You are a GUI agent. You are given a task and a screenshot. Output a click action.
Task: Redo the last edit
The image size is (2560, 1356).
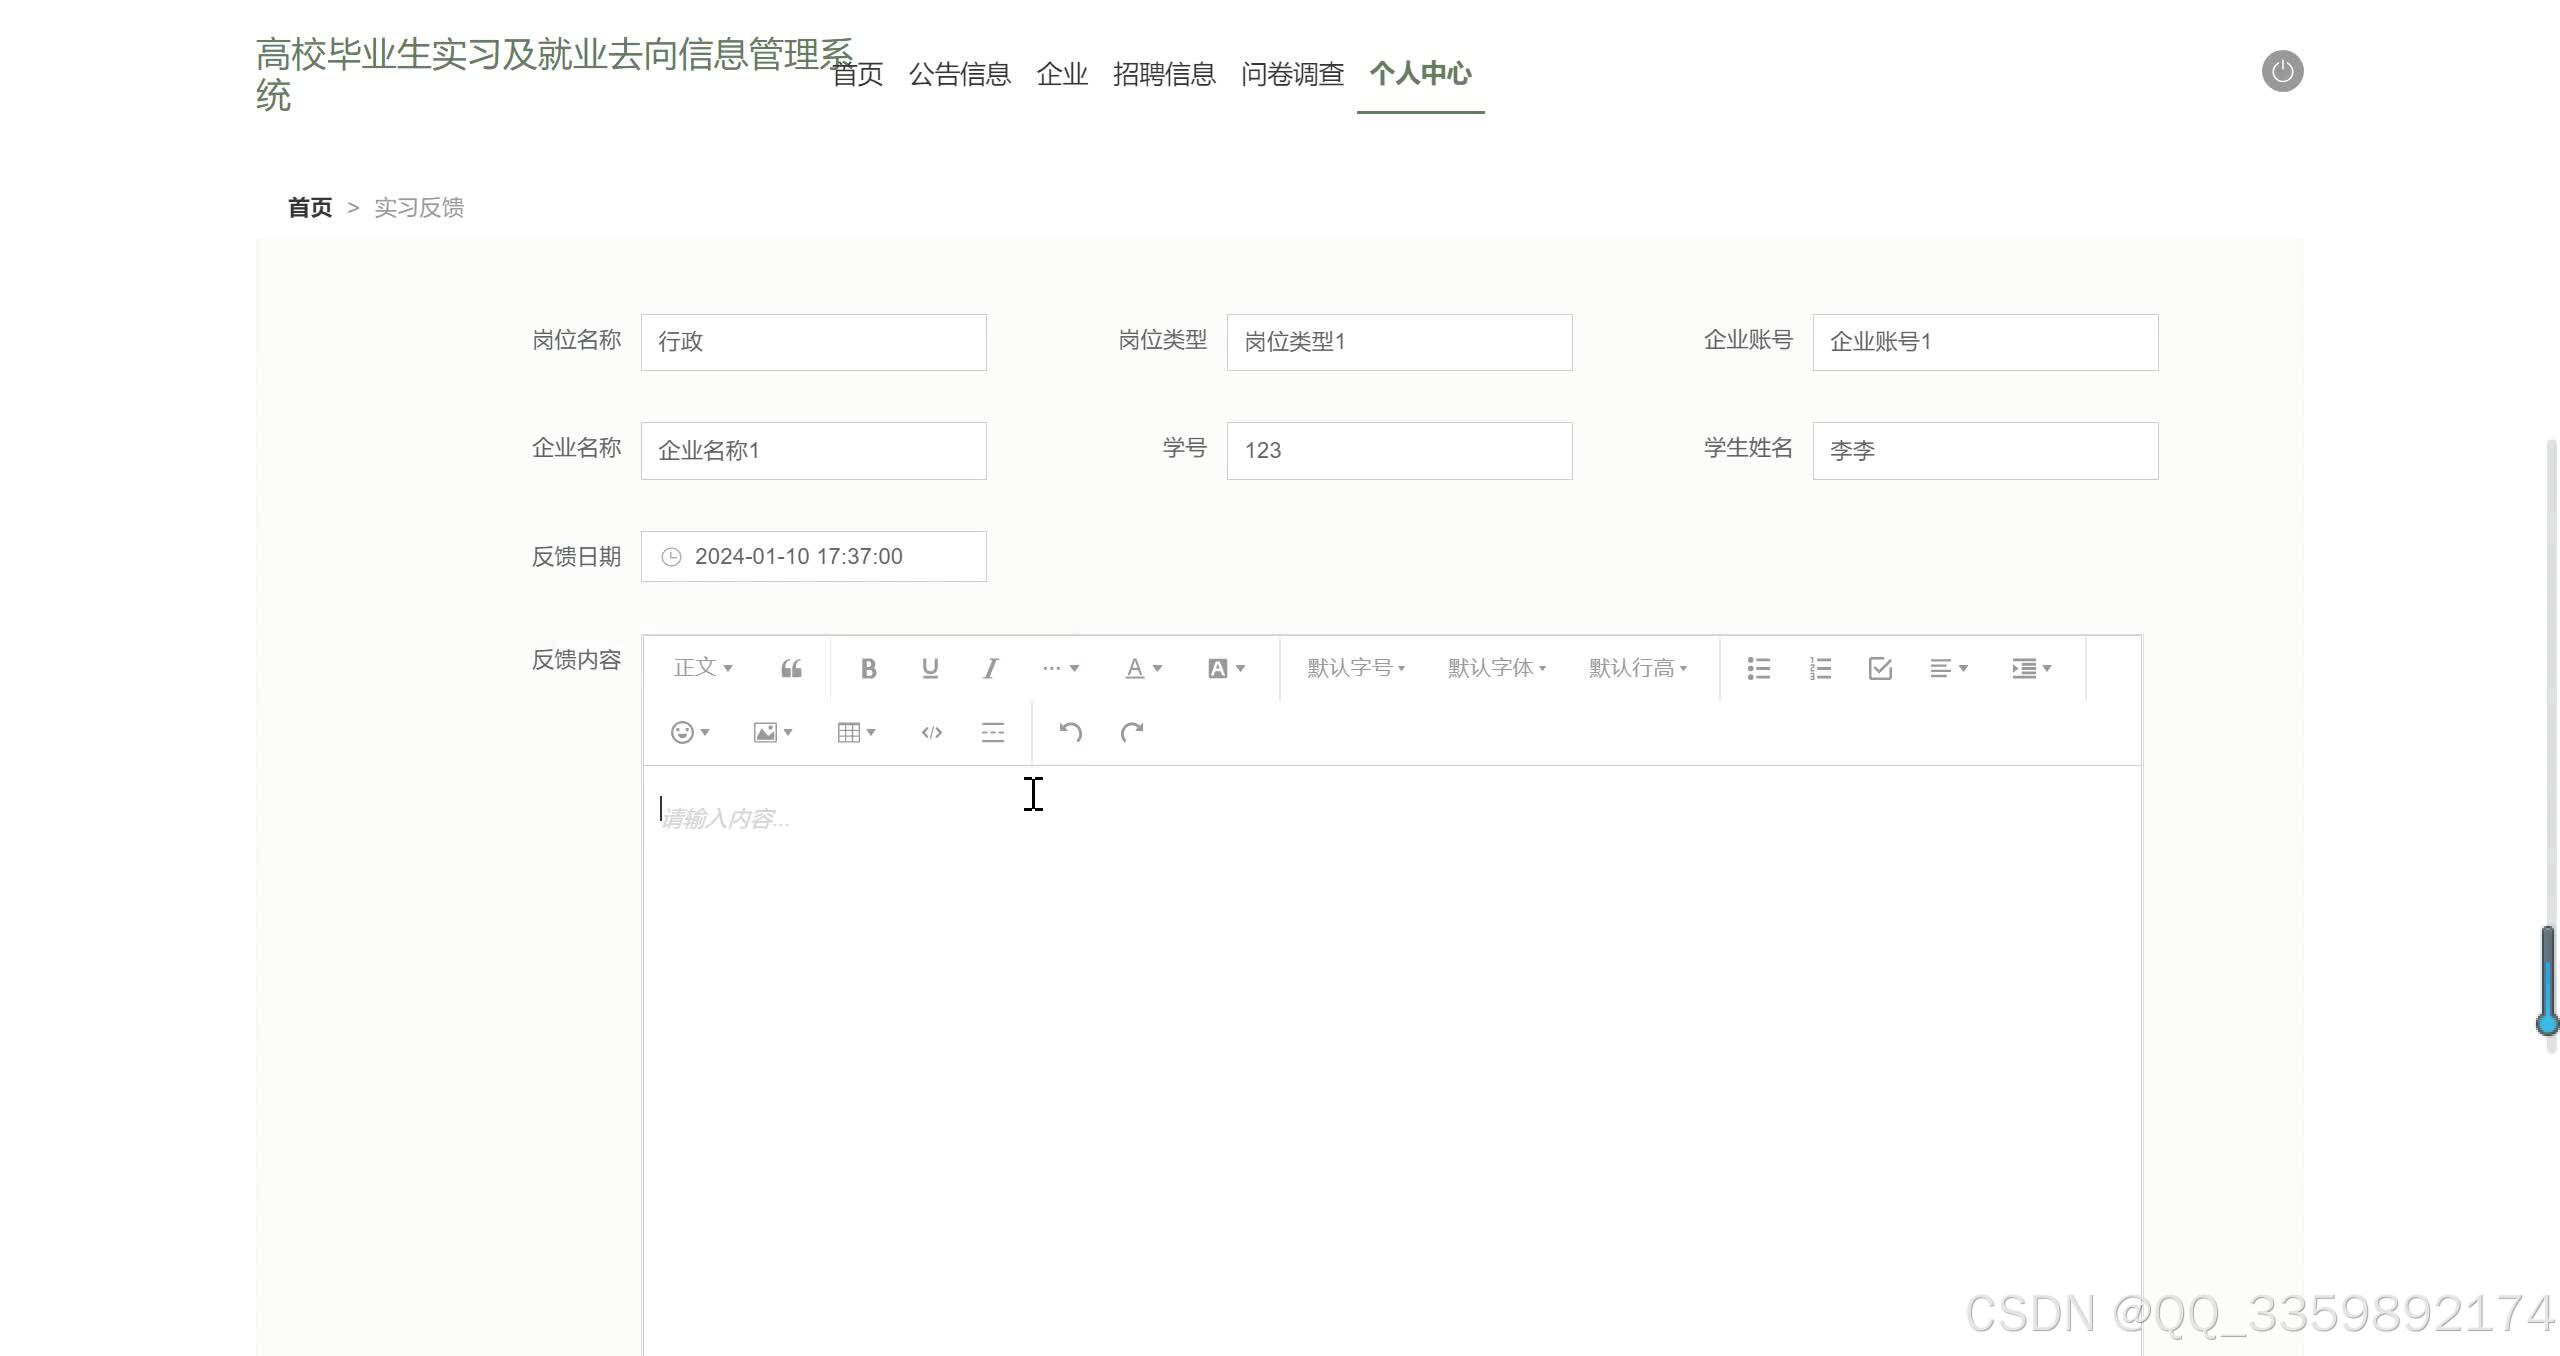(x=1131, y=732)
